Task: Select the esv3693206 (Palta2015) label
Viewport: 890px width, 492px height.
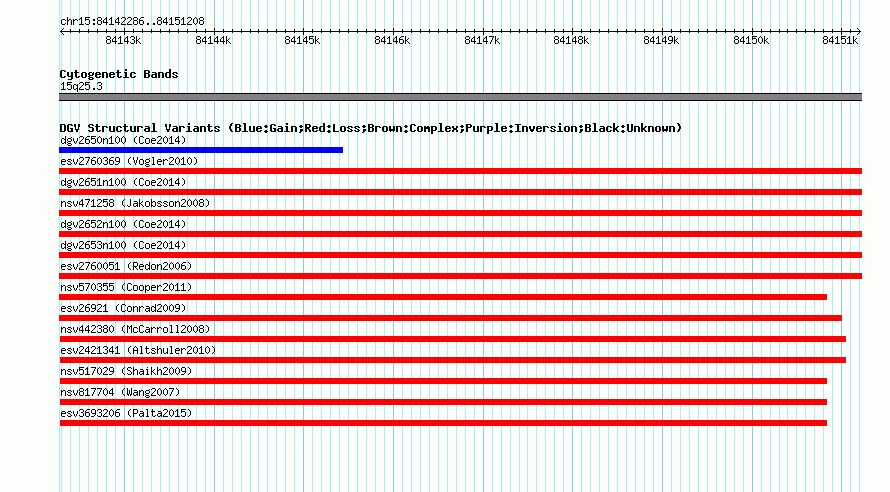Action: coord(126,413)
